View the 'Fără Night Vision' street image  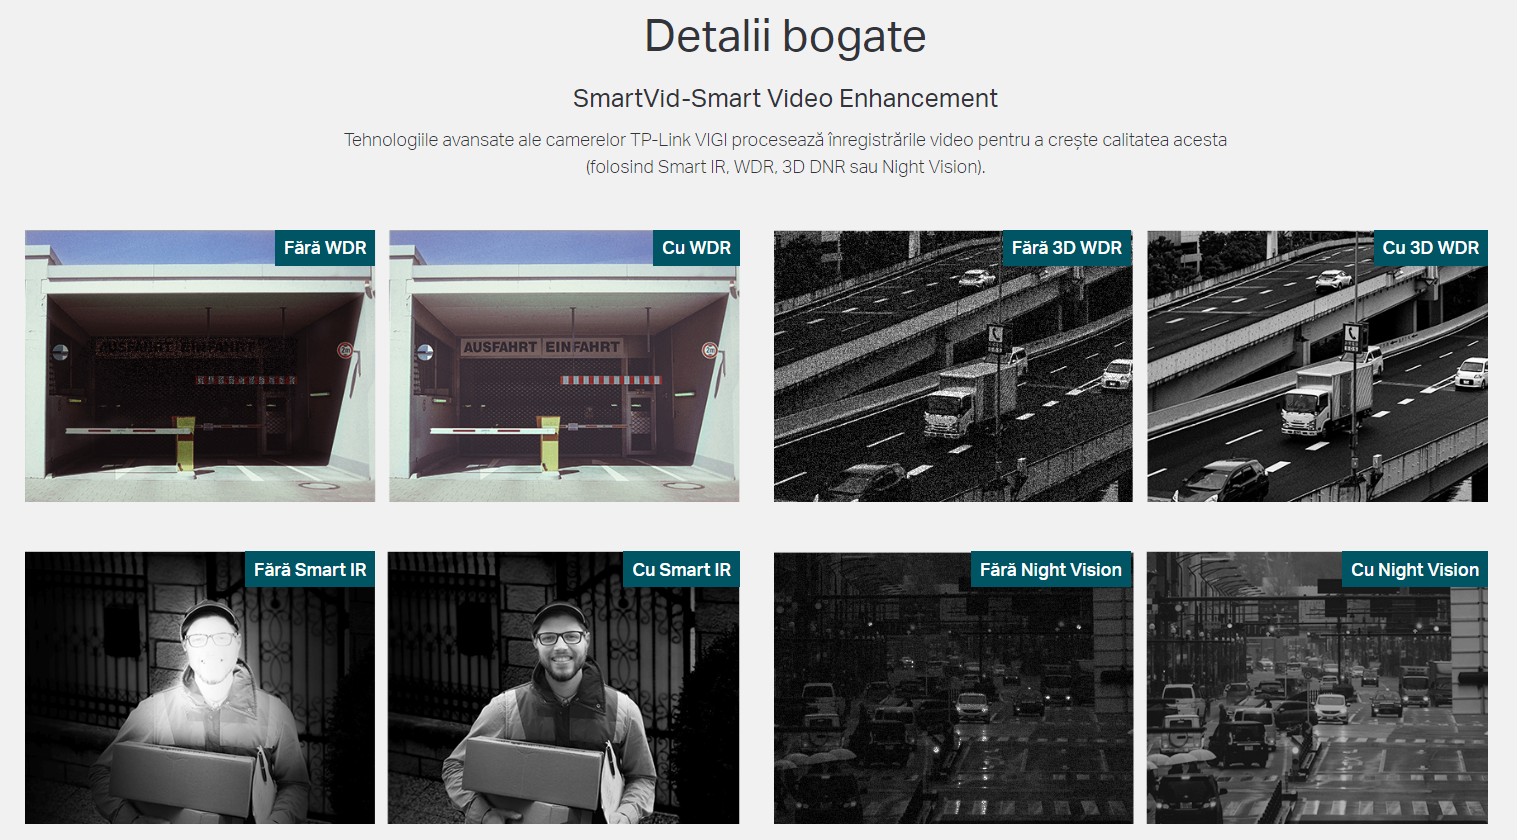pyautogui.click(x=953, y=688)
